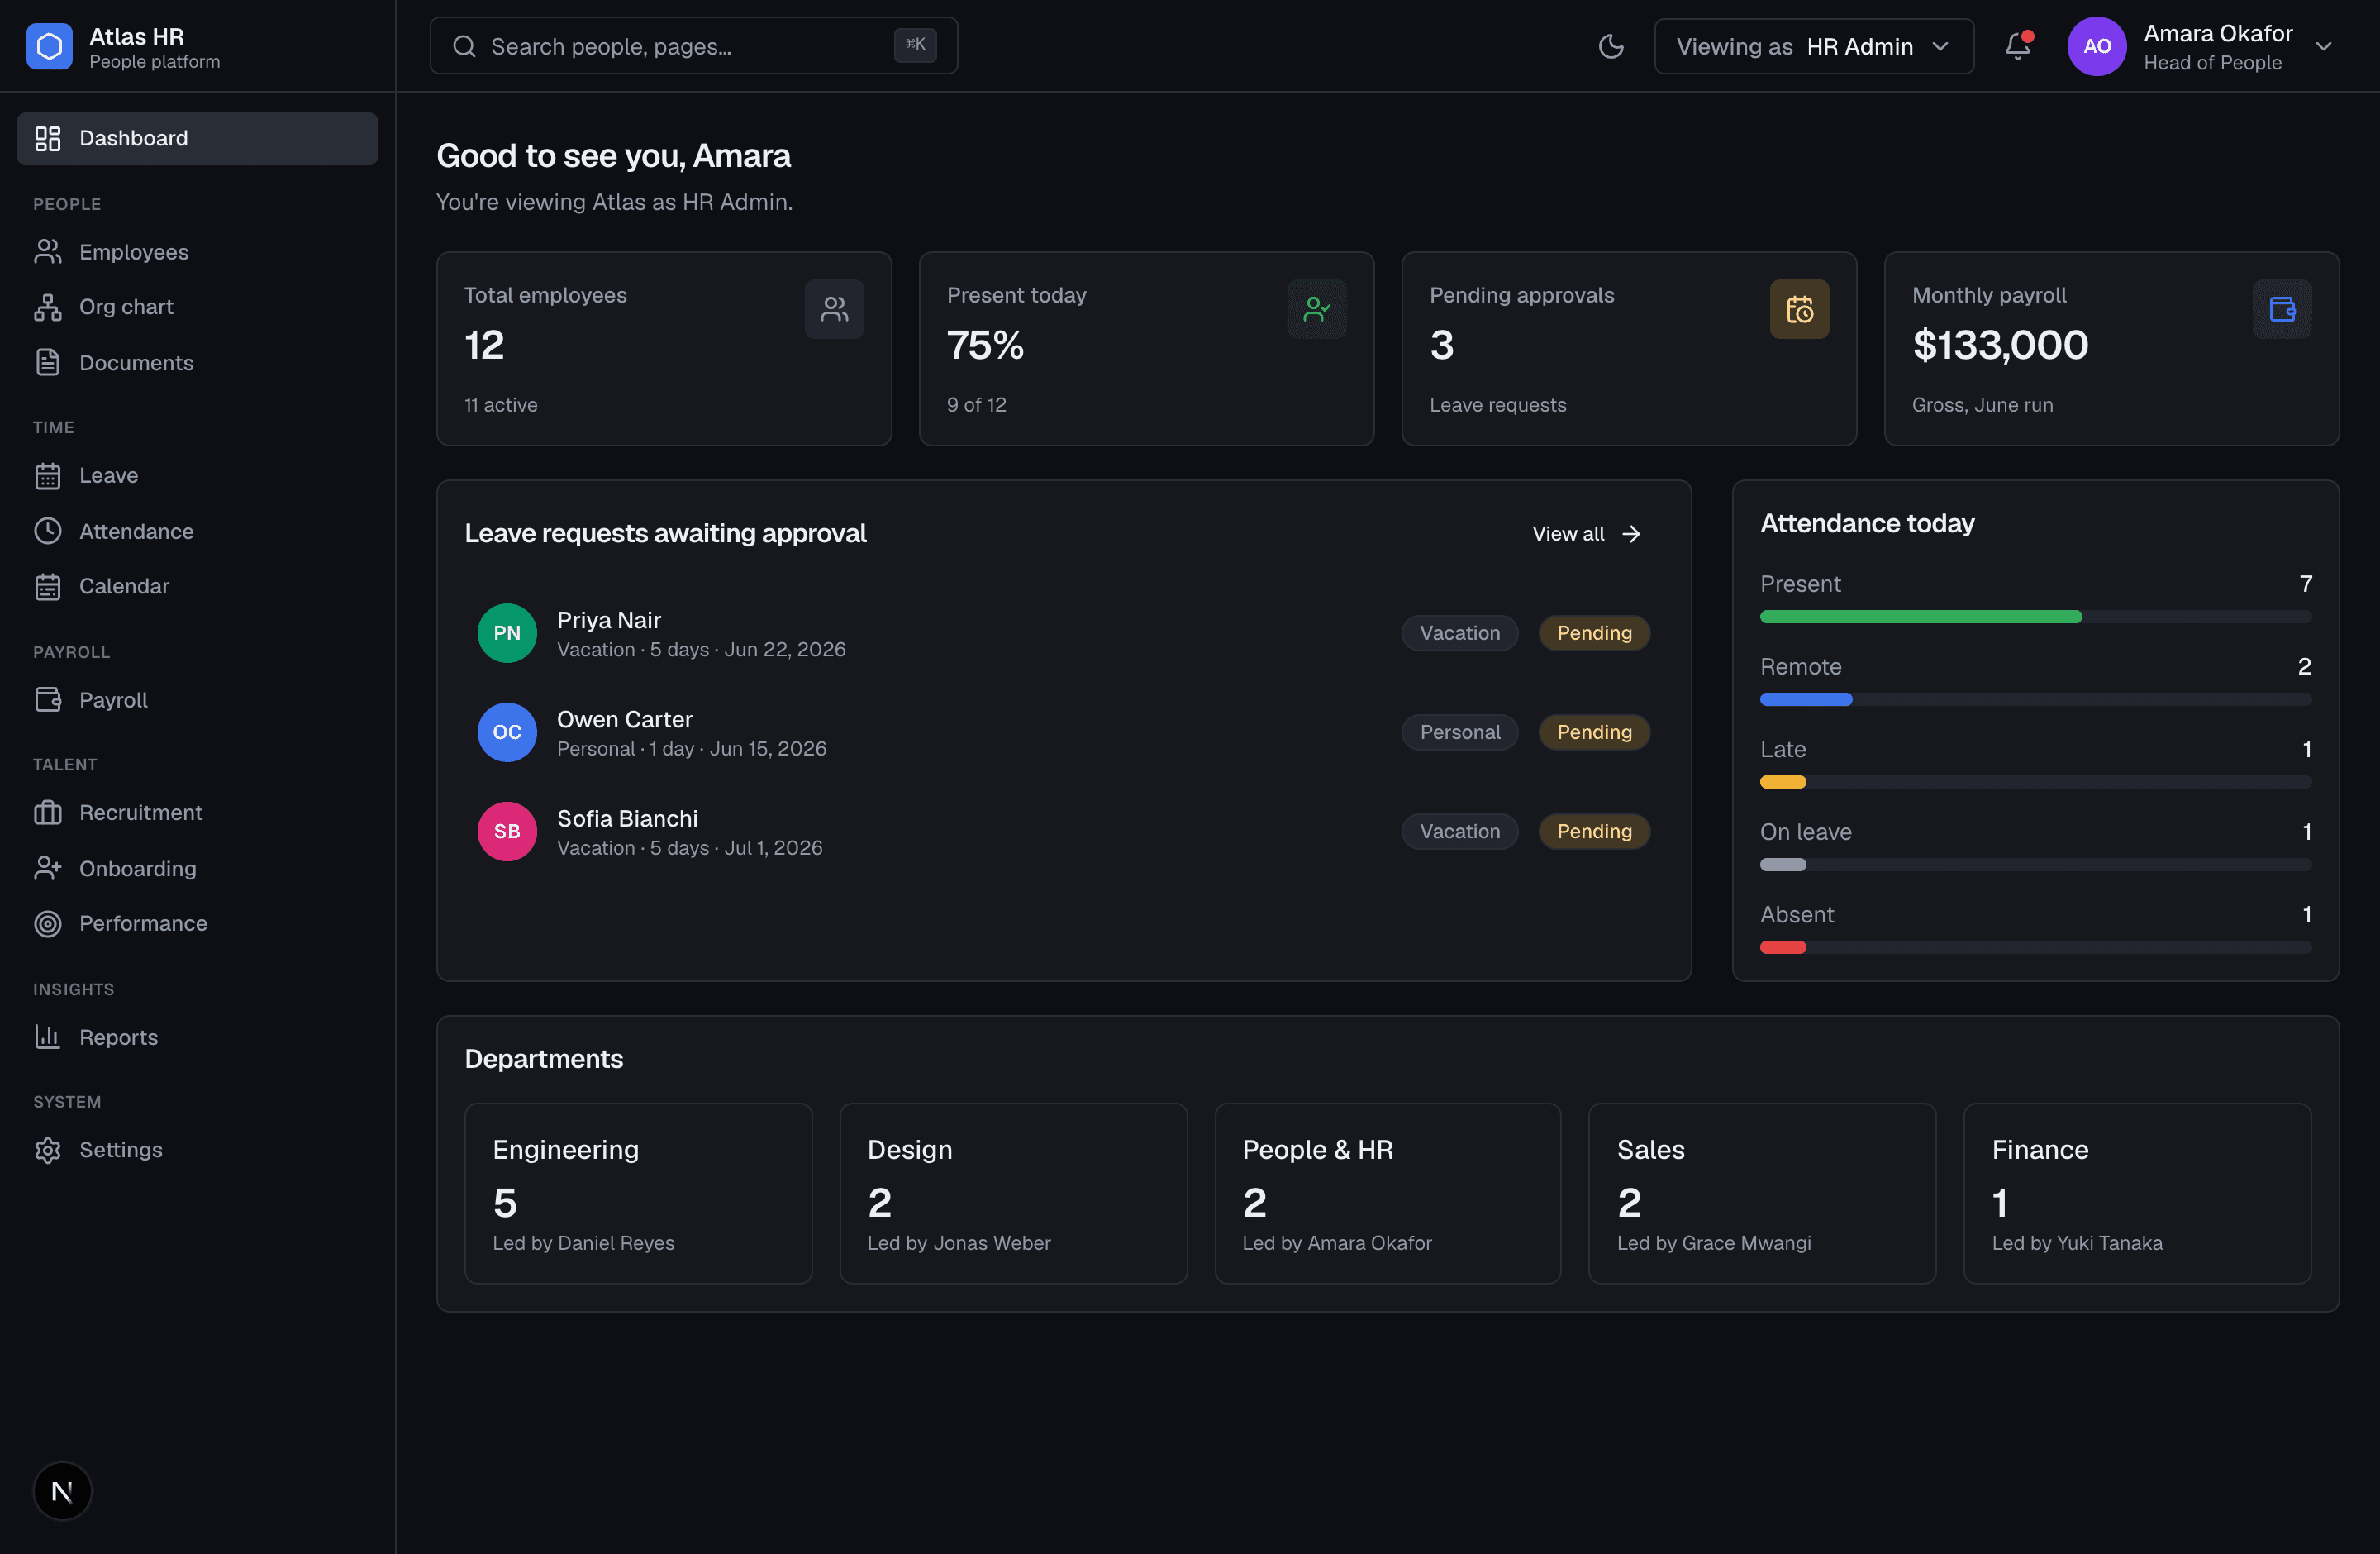The height and width of the screenshot is (1554, 2380).
Task: Click the Present today user-check icon
Action: (1317, 309)
